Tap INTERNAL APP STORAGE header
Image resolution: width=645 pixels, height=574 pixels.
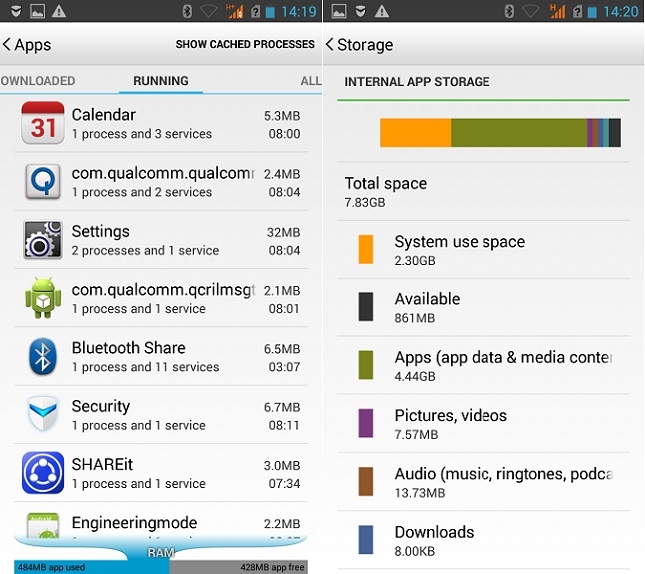click(417, 82)
